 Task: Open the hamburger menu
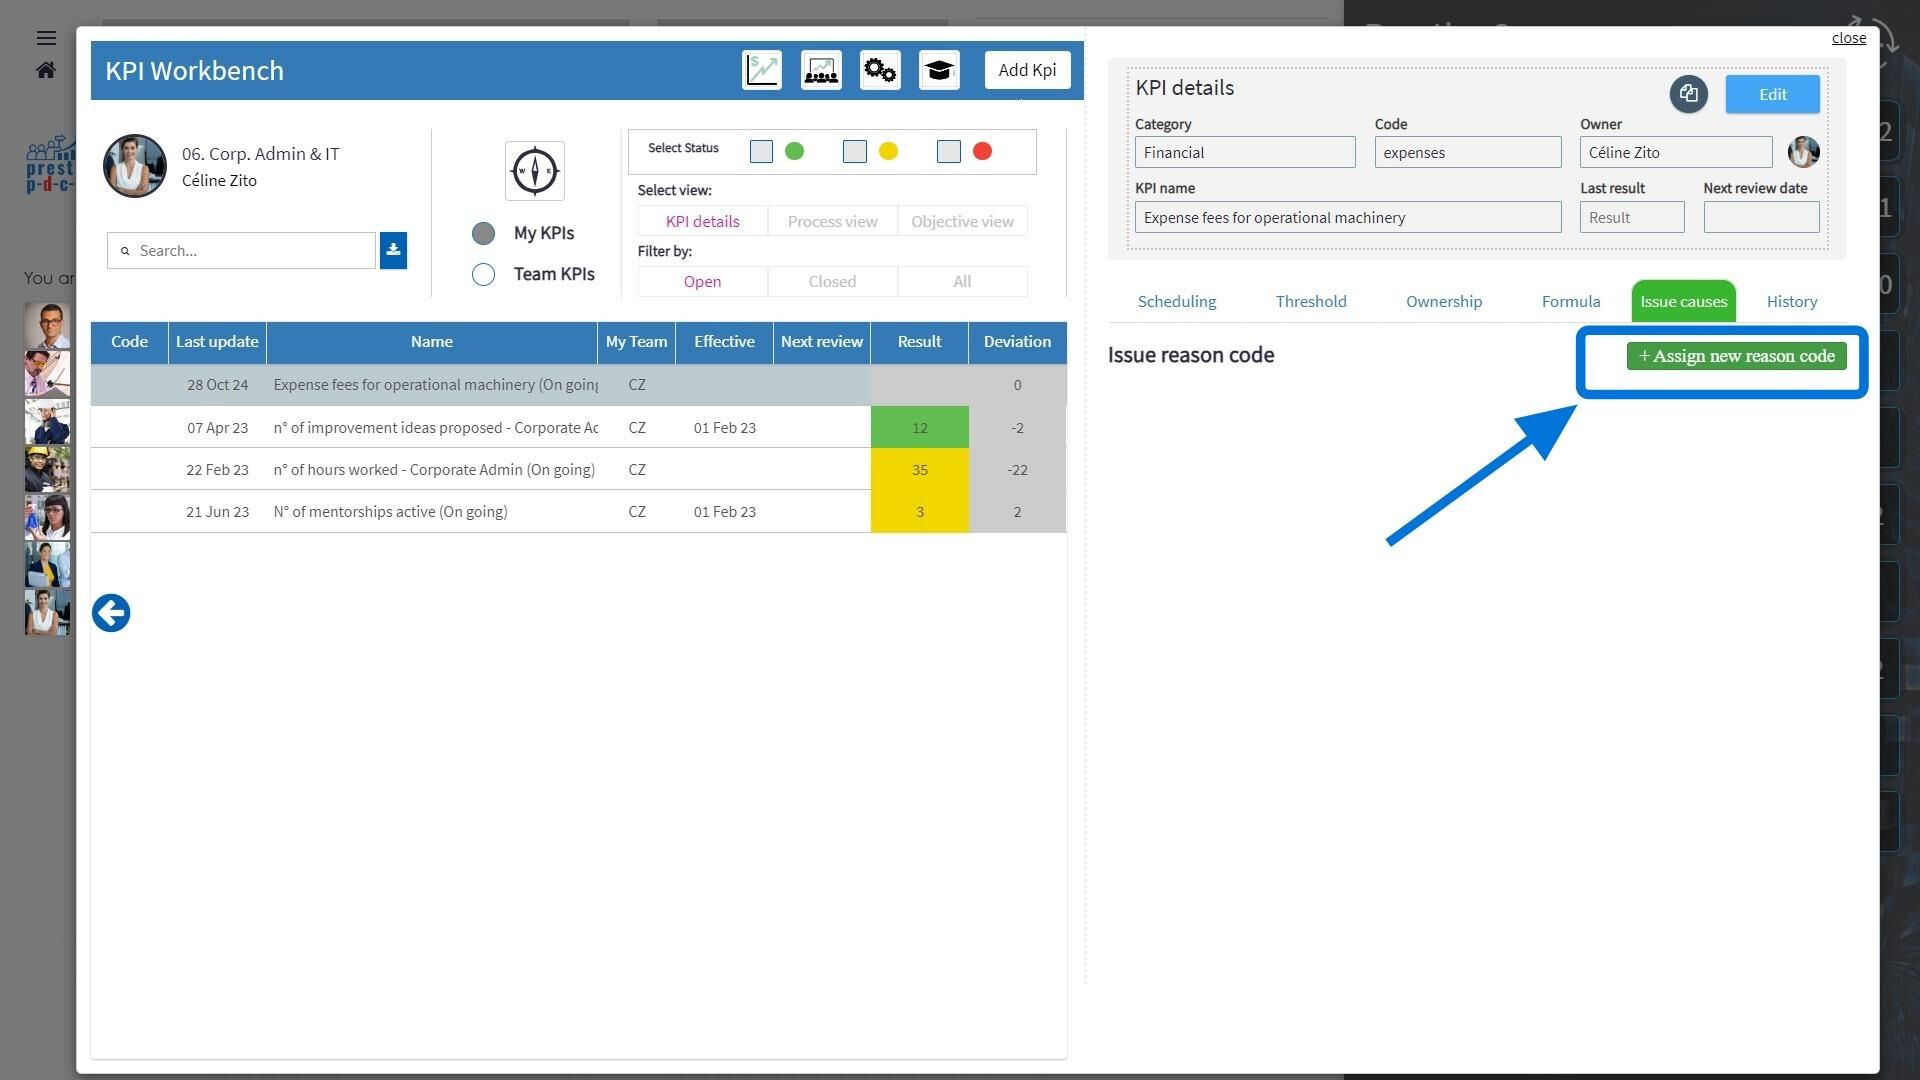pyautogui.click(x=46, y=38)
